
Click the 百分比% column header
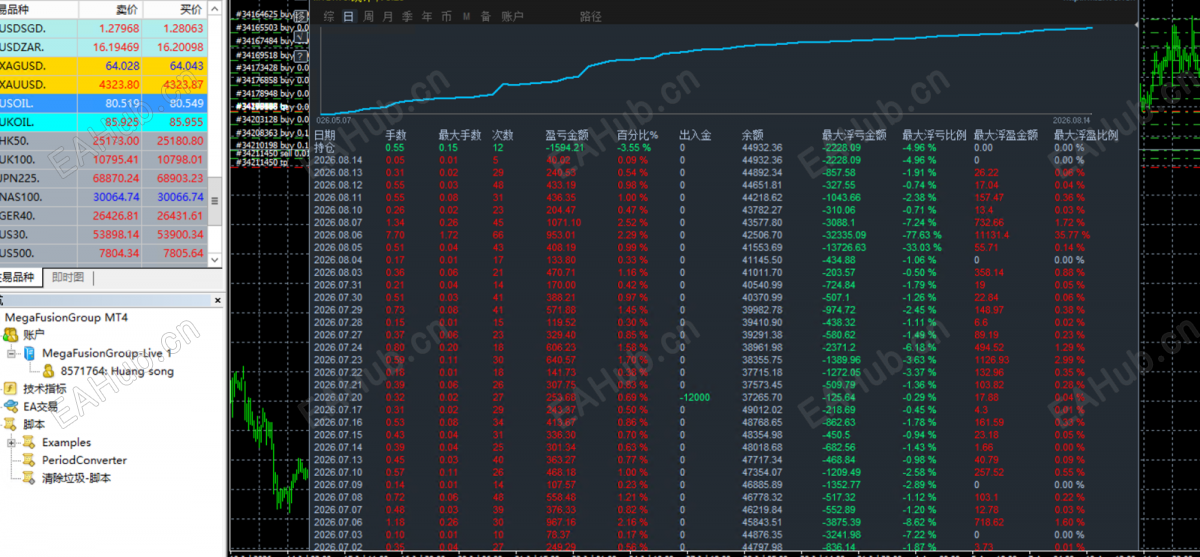(637, 135)
